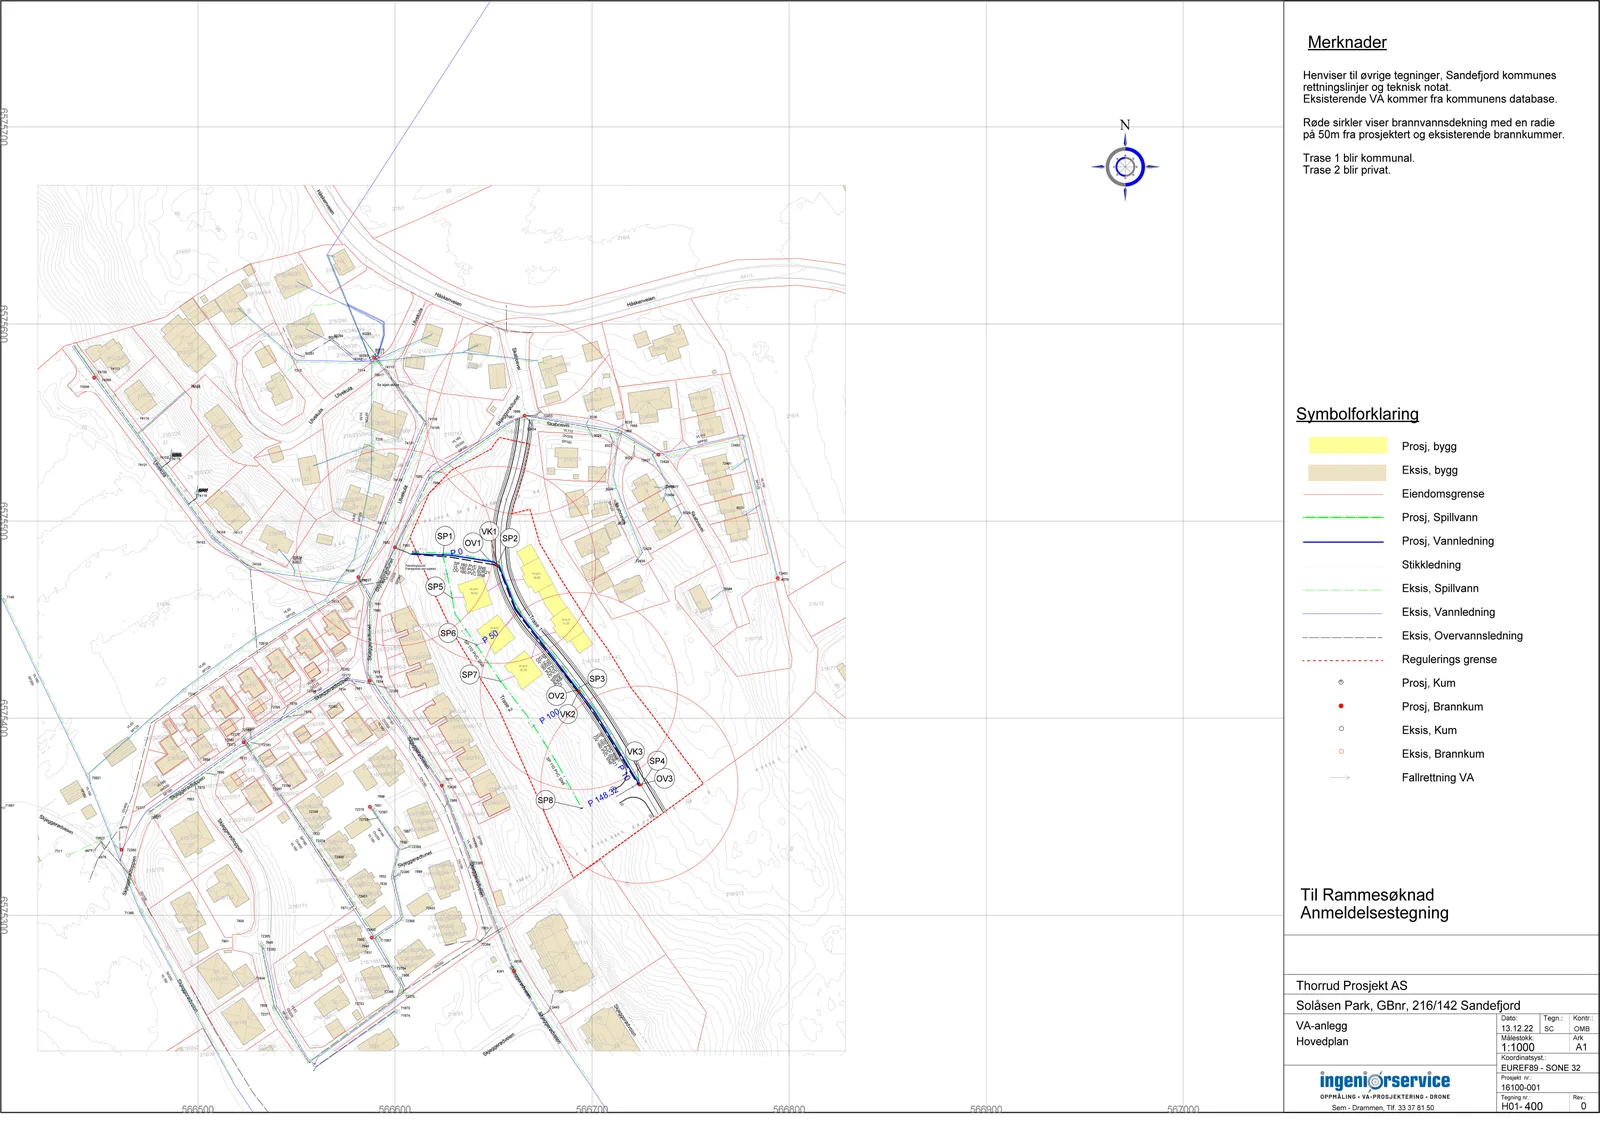This screenshot has height=1127, width=1600.
Task: Select the SP6 manhole marker circle
Action: click(448, 633)
